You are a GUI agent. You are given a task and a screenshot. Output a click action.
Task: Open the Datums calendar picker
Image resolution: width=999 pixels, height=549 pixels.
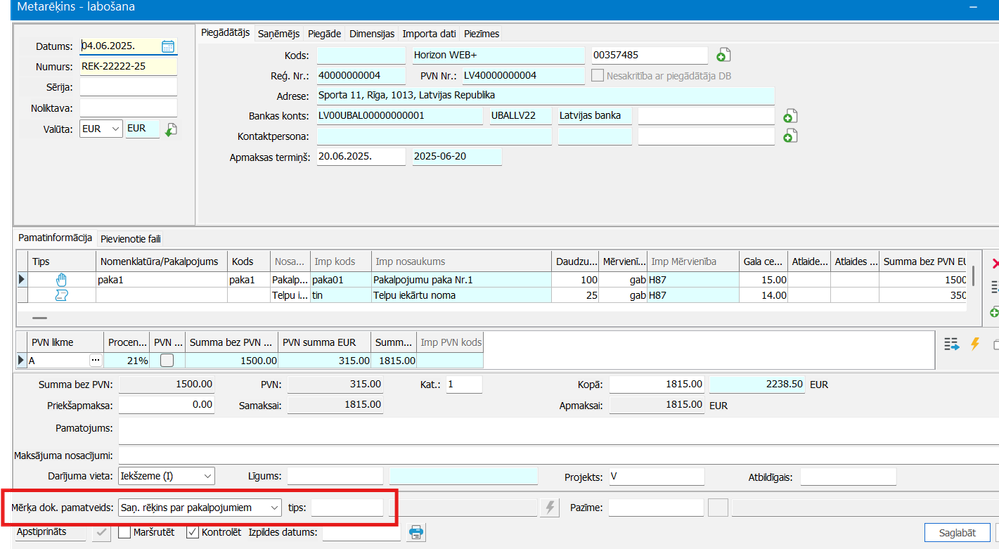point(168,46)
